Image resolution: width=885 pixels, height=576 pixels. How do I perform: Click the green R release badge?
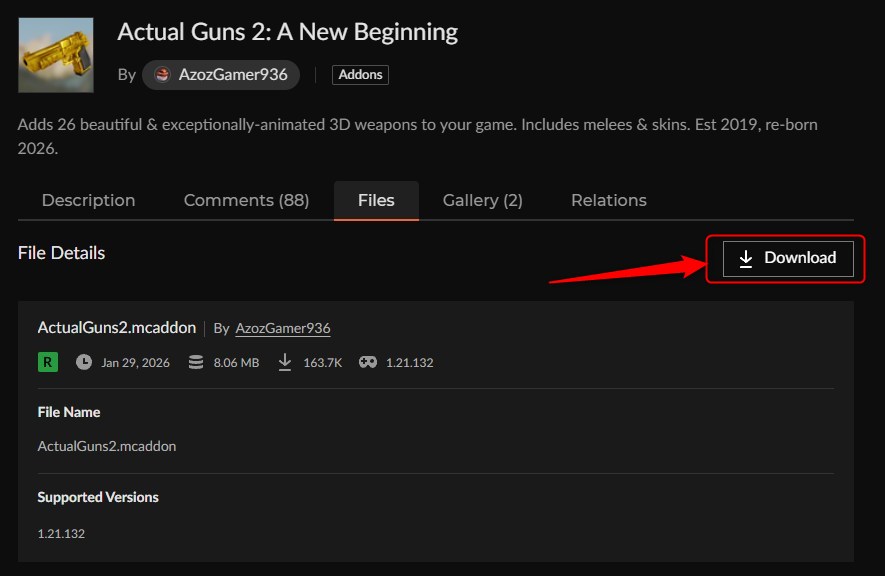coord(47,362)
